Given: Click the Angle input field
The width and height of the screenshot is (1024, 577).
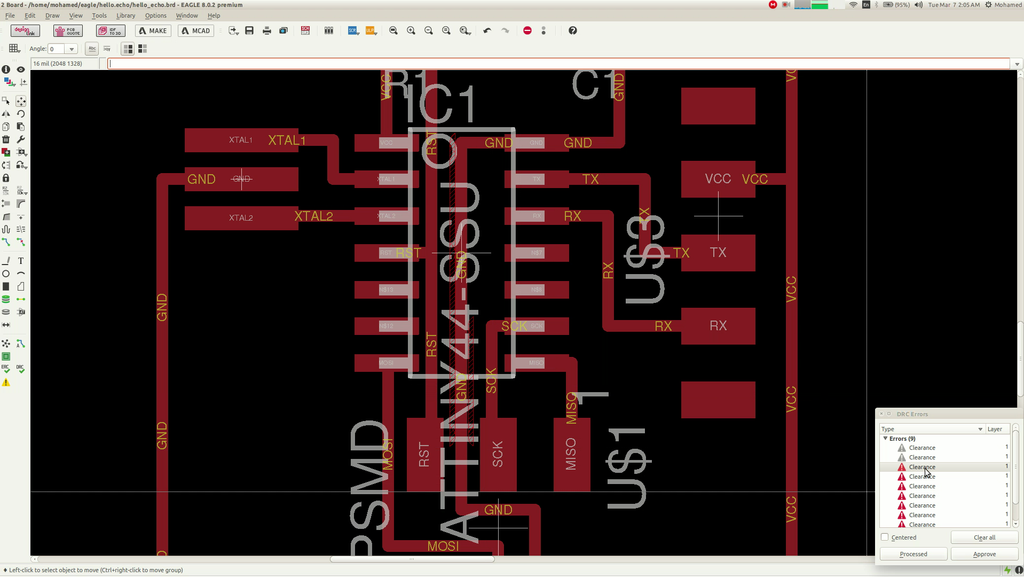Looking at the screenshot, I should (57, 49).
